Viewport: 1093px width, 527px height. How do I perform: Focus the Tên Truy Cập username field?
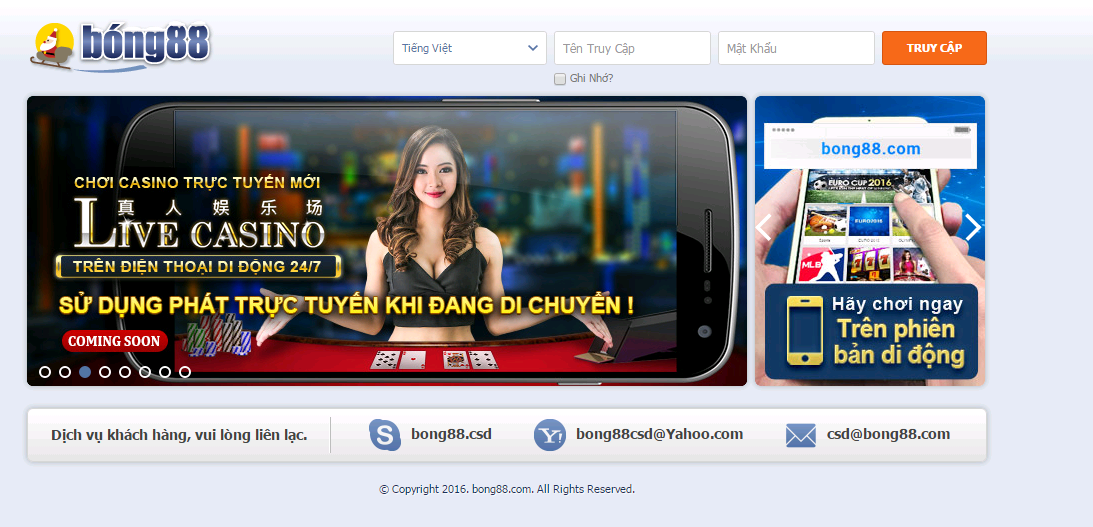coord(632,48)
